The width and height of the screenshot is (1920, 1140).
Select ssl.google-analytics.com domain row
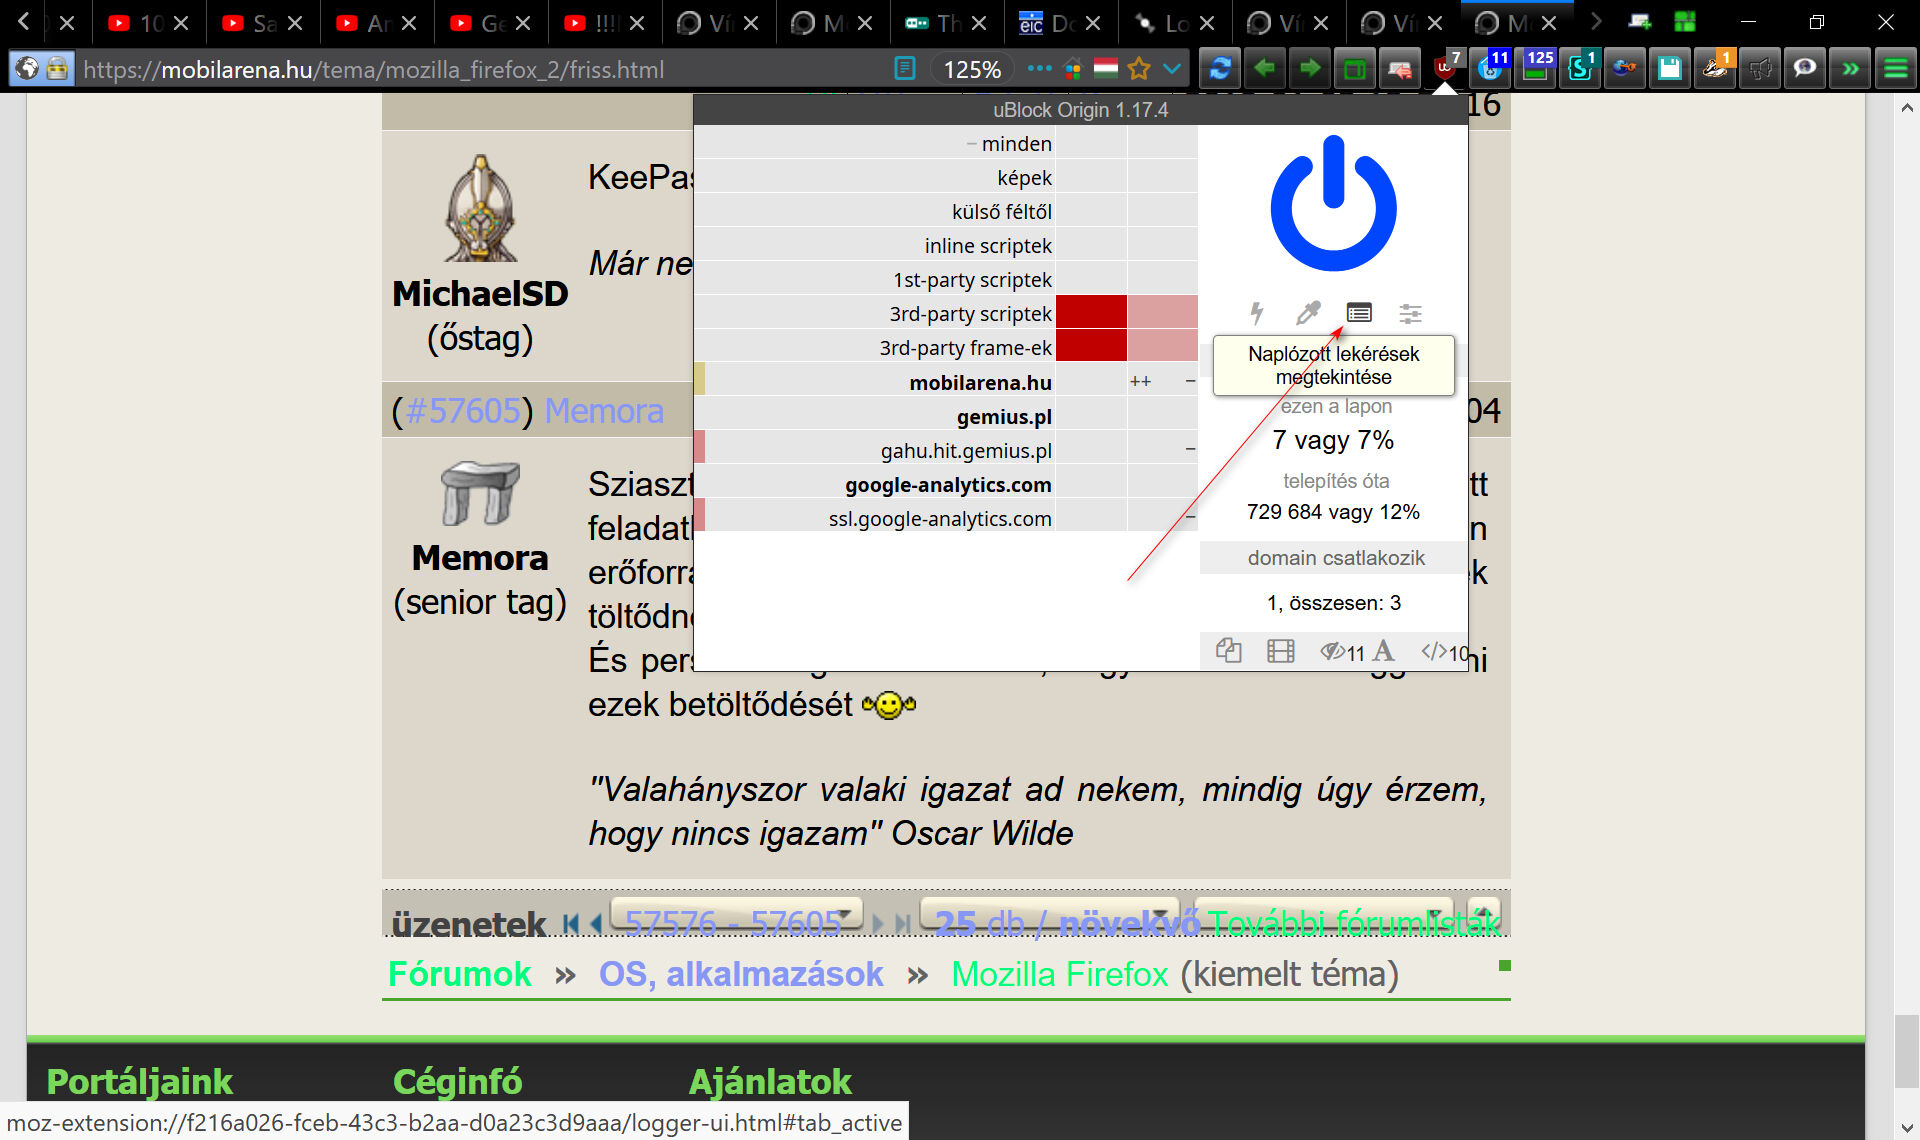pyautogui.click(x=940, y=519)
